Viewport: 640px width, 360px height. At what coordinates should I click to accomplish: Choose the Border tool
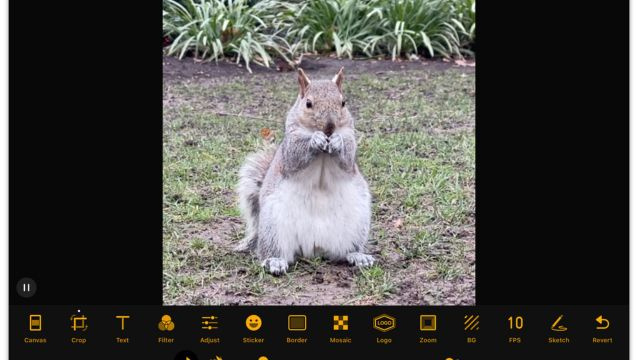(x=297, y=328)
